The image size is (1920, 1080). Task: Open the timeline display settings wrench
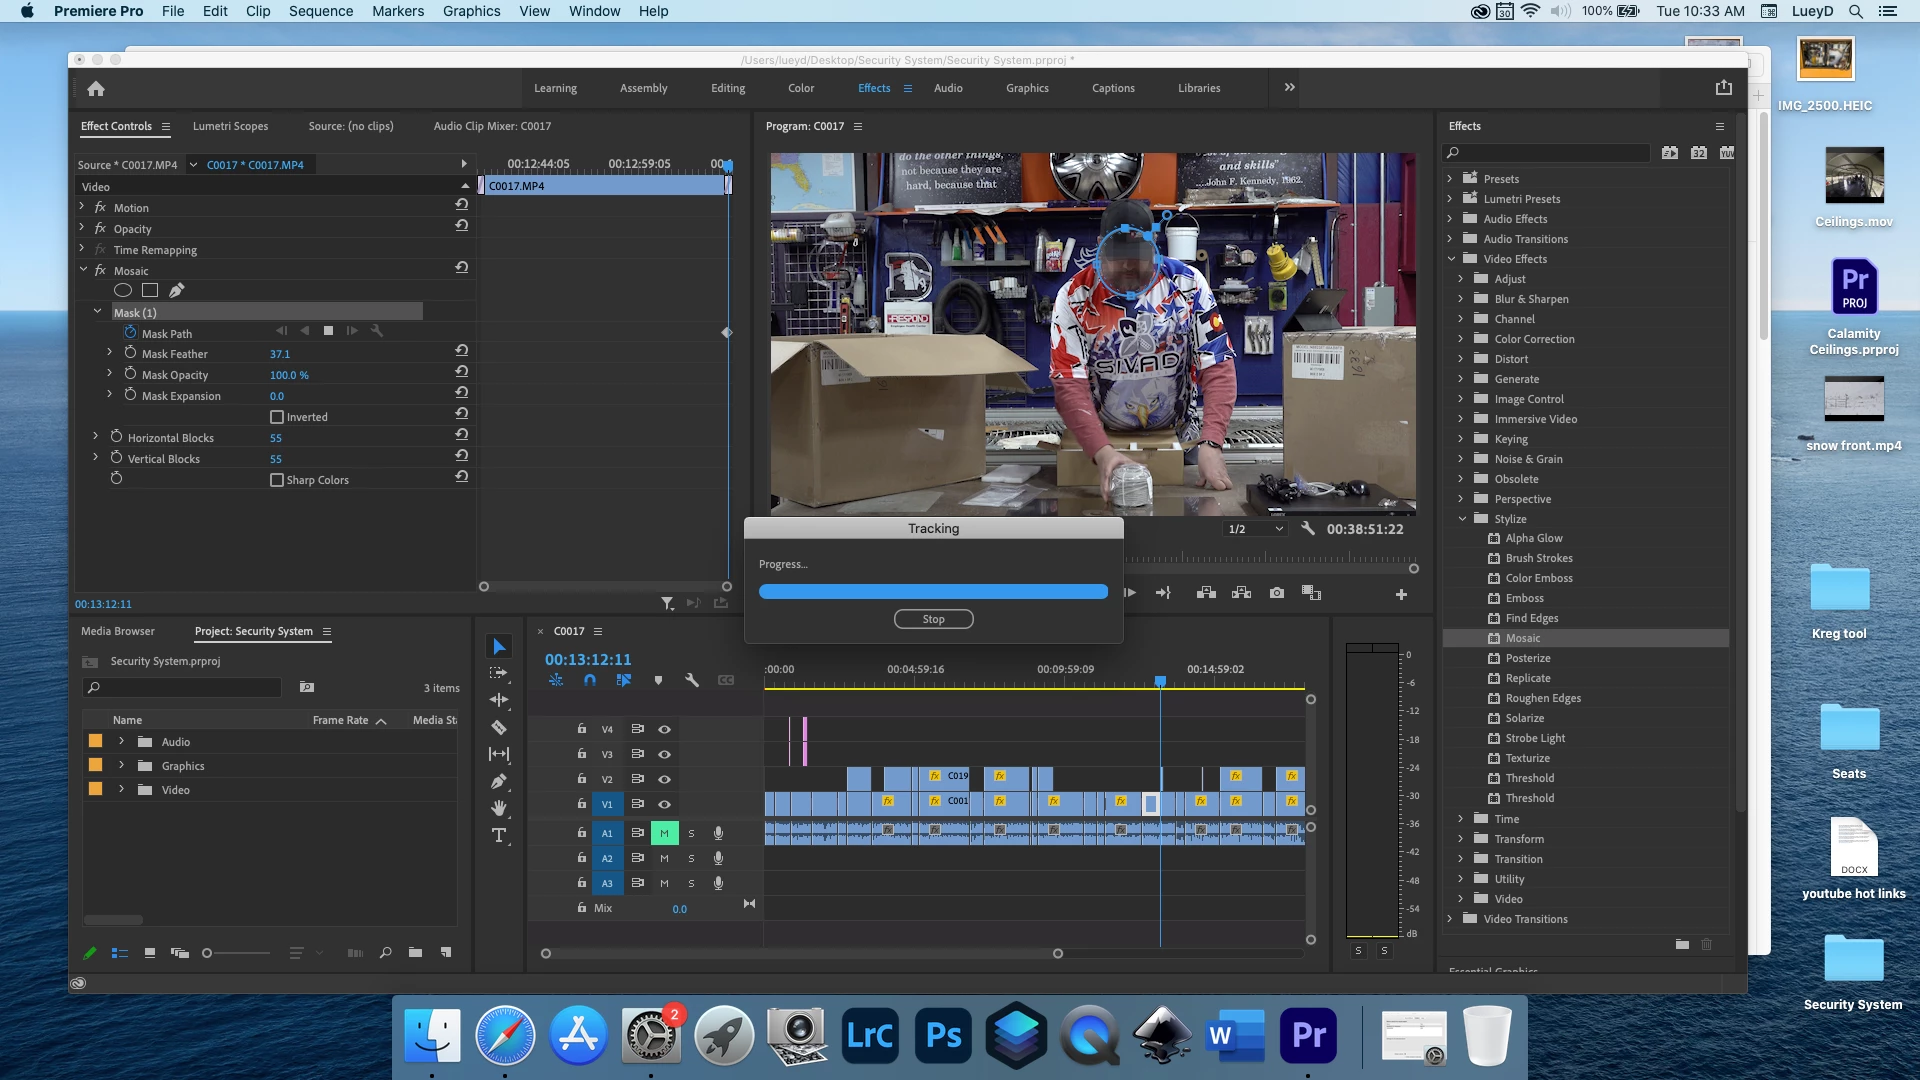[x=692, y=680]
